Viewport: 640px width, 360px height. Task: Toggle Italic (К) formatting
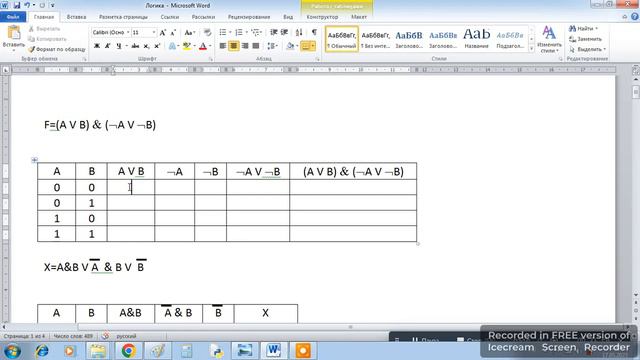tap(107, 46)
